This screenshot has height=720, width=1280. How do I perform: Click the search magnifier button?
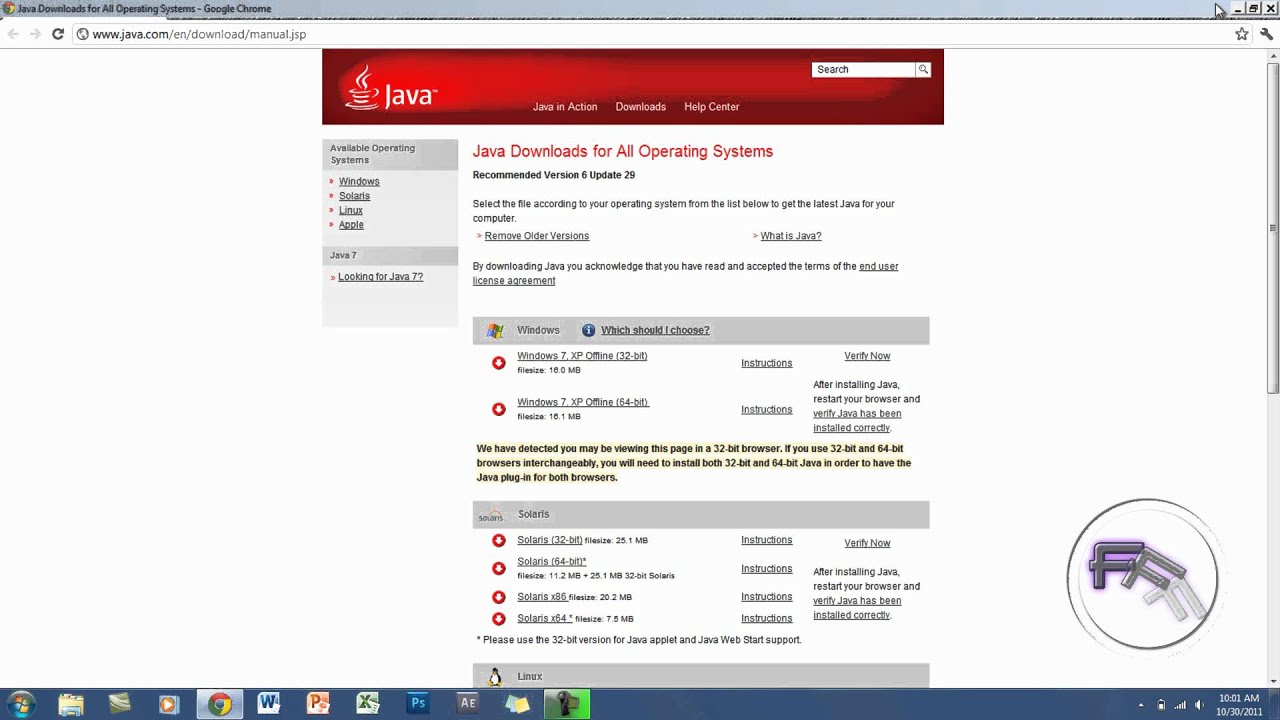[923, 69]
